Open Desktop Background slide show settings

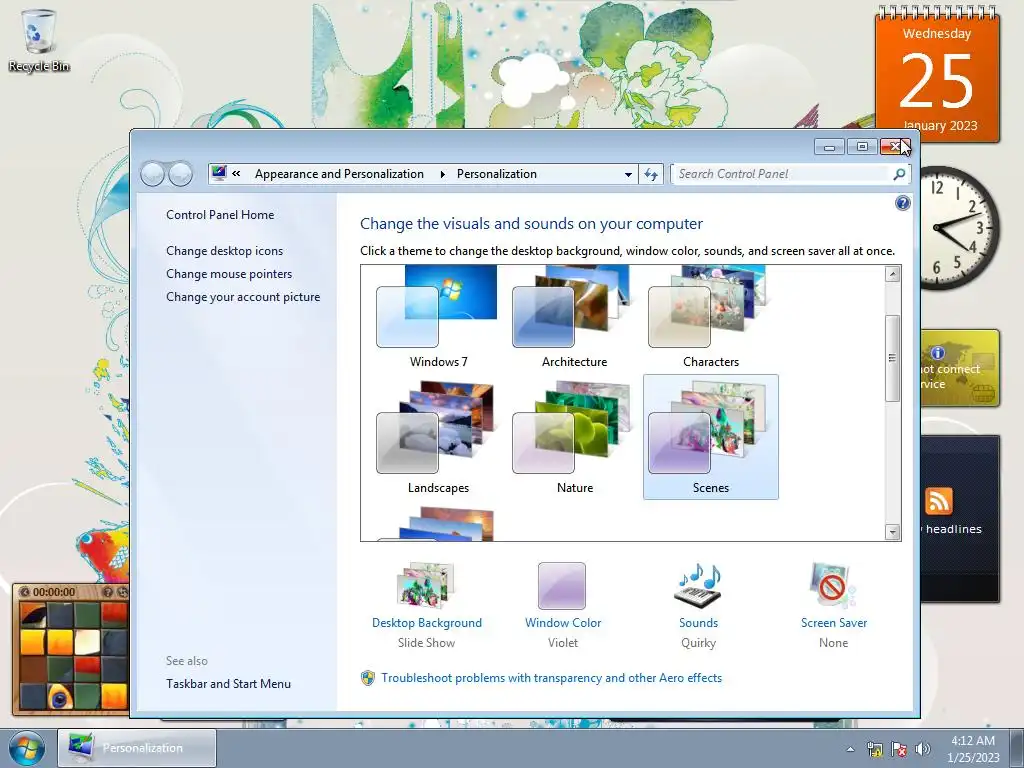pyautogui.click(x=426, y=586)
